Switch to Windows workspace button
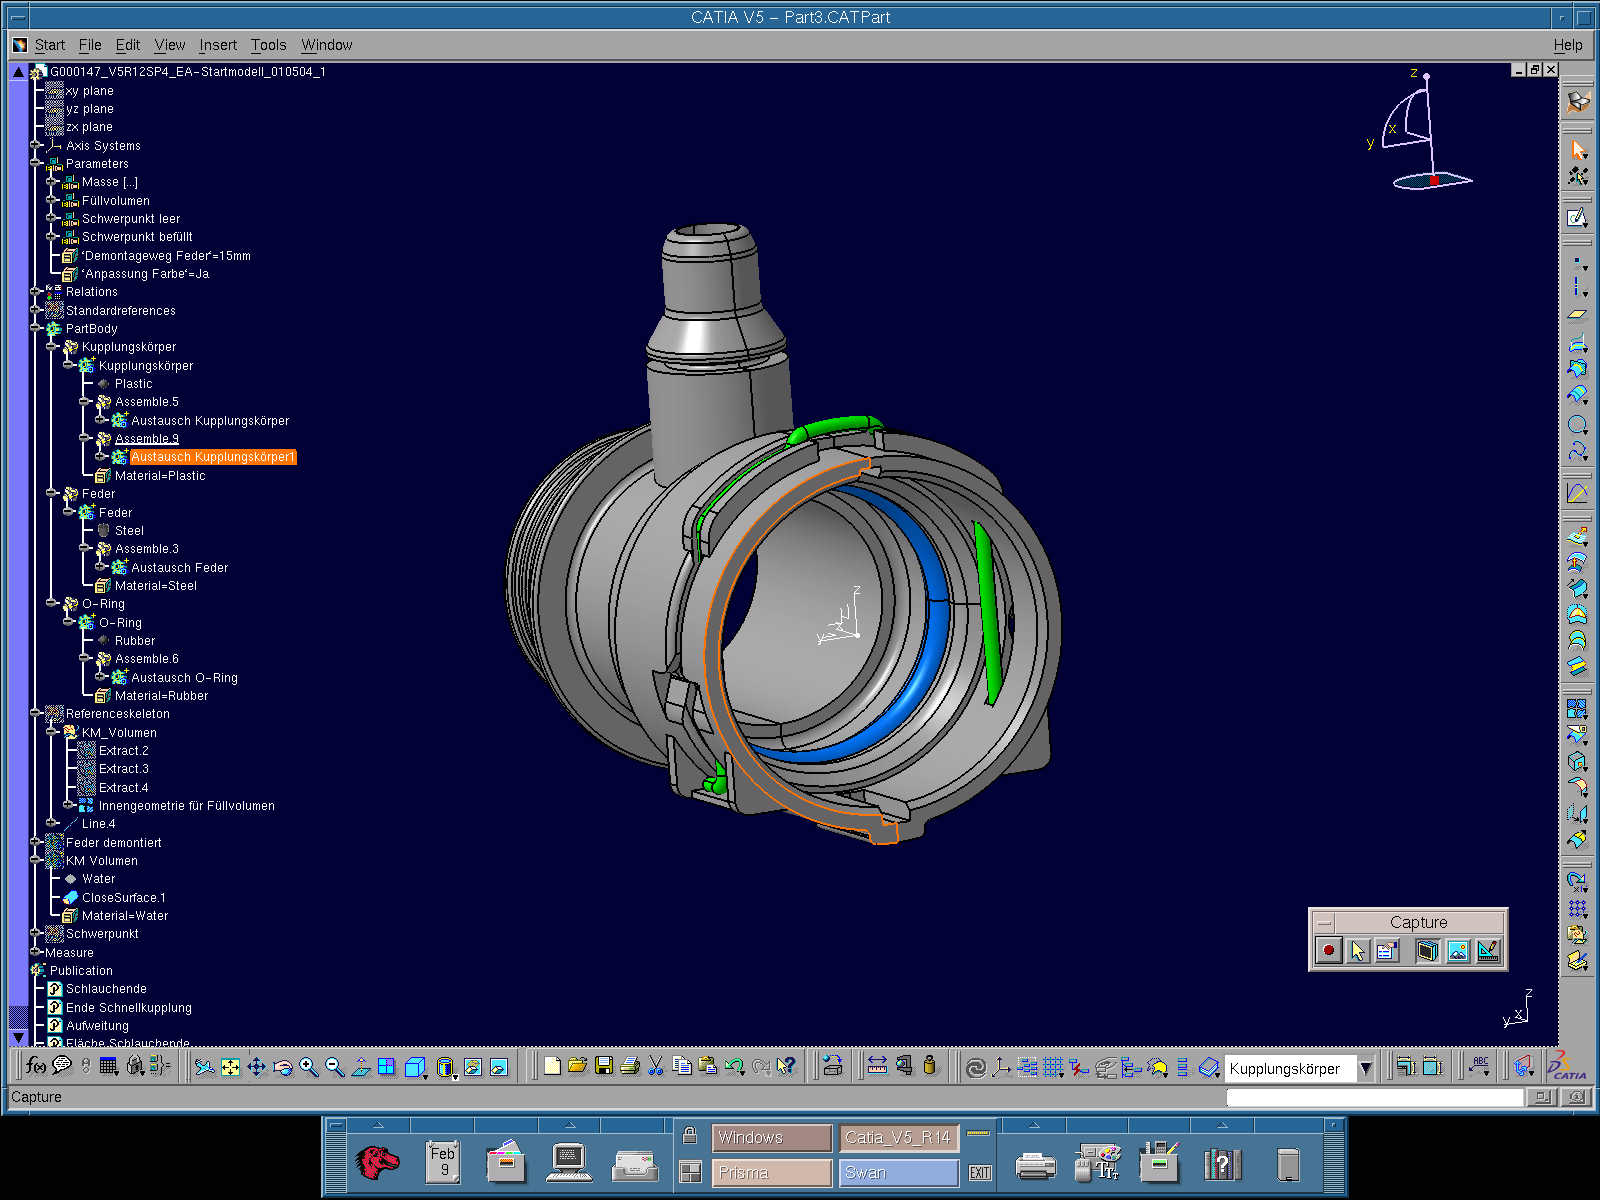Screen dimensions: 1600x1200 click(772, 1137)
